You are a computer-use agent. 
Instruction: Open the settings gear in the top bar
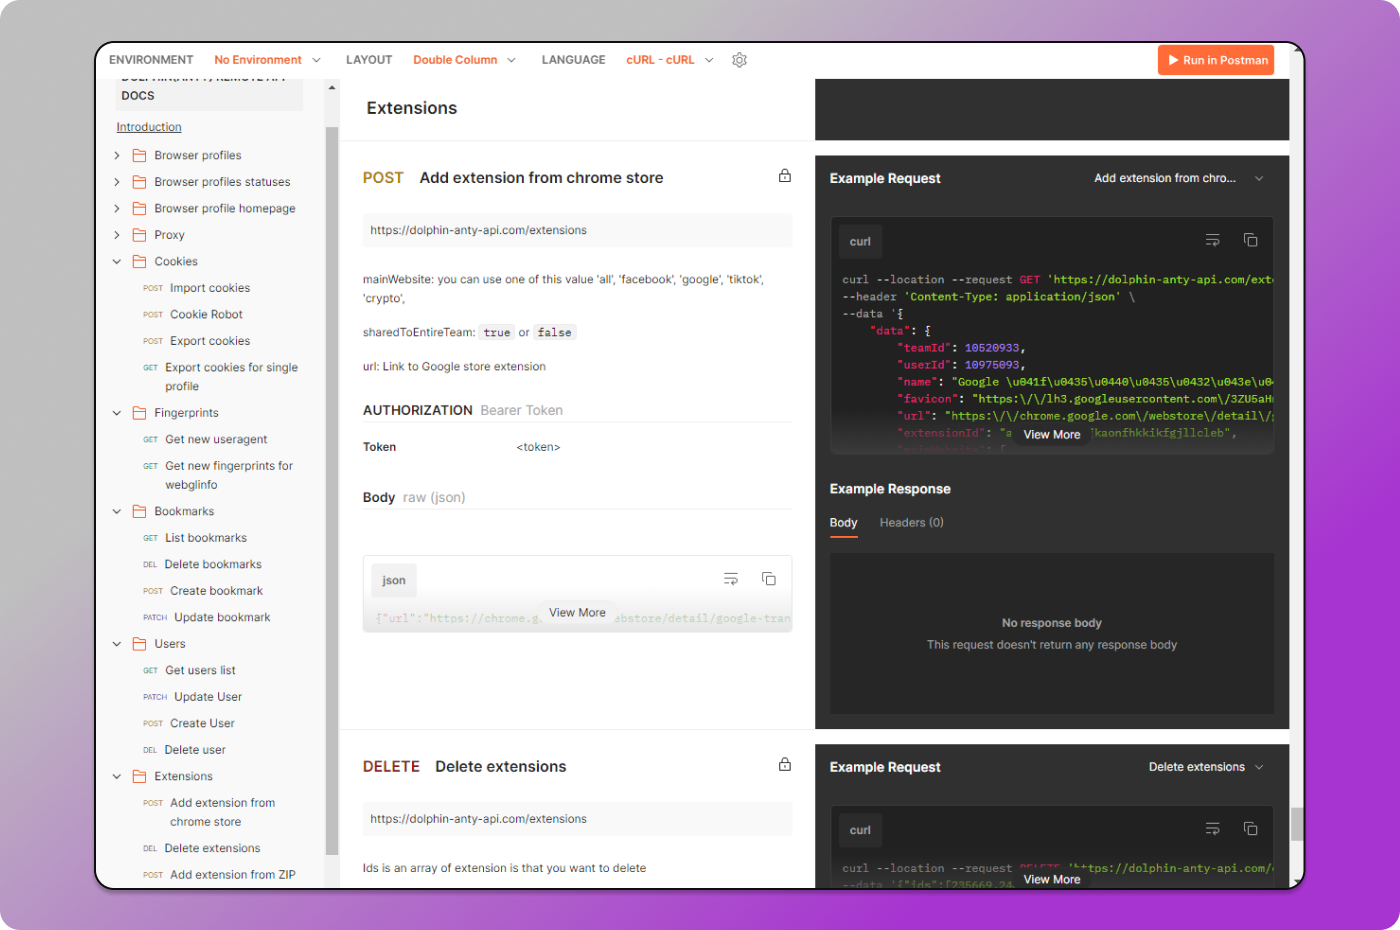click(x=739, y=60)
